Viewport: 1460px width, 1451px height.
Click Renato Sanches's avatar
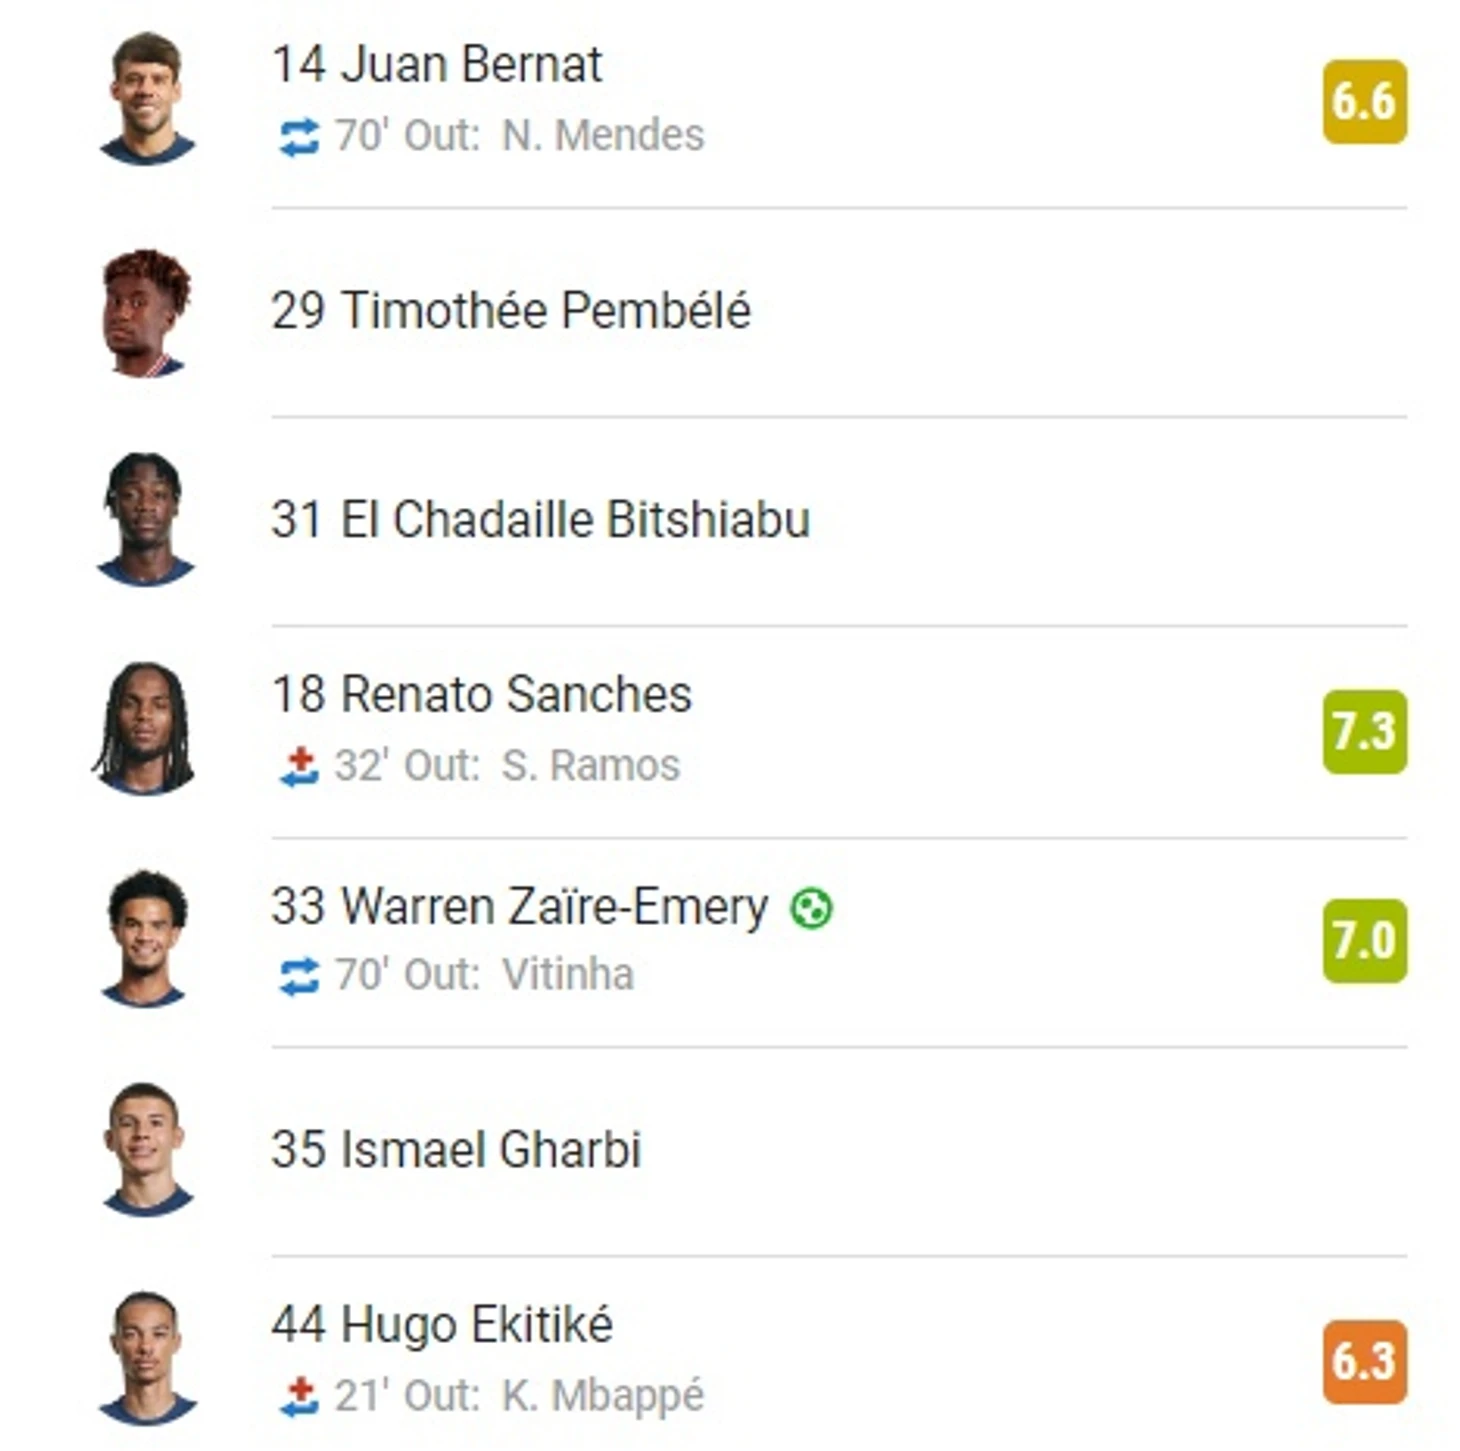[x=144, y=728]
